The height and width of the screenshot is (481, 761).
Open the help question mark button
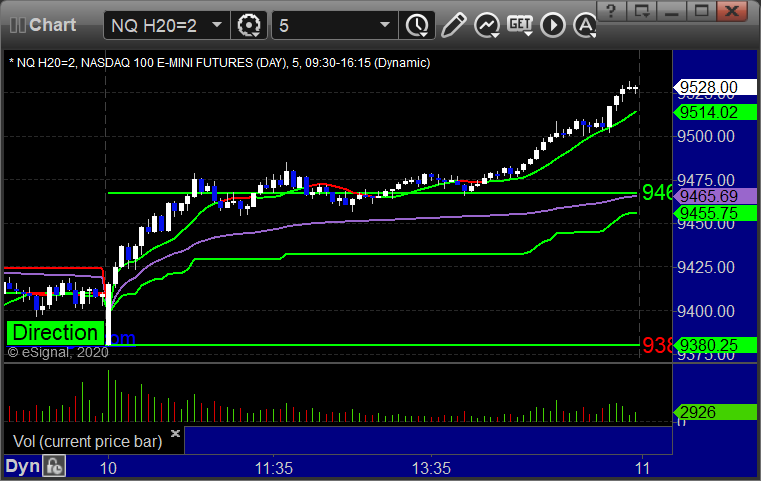[612, 11]
